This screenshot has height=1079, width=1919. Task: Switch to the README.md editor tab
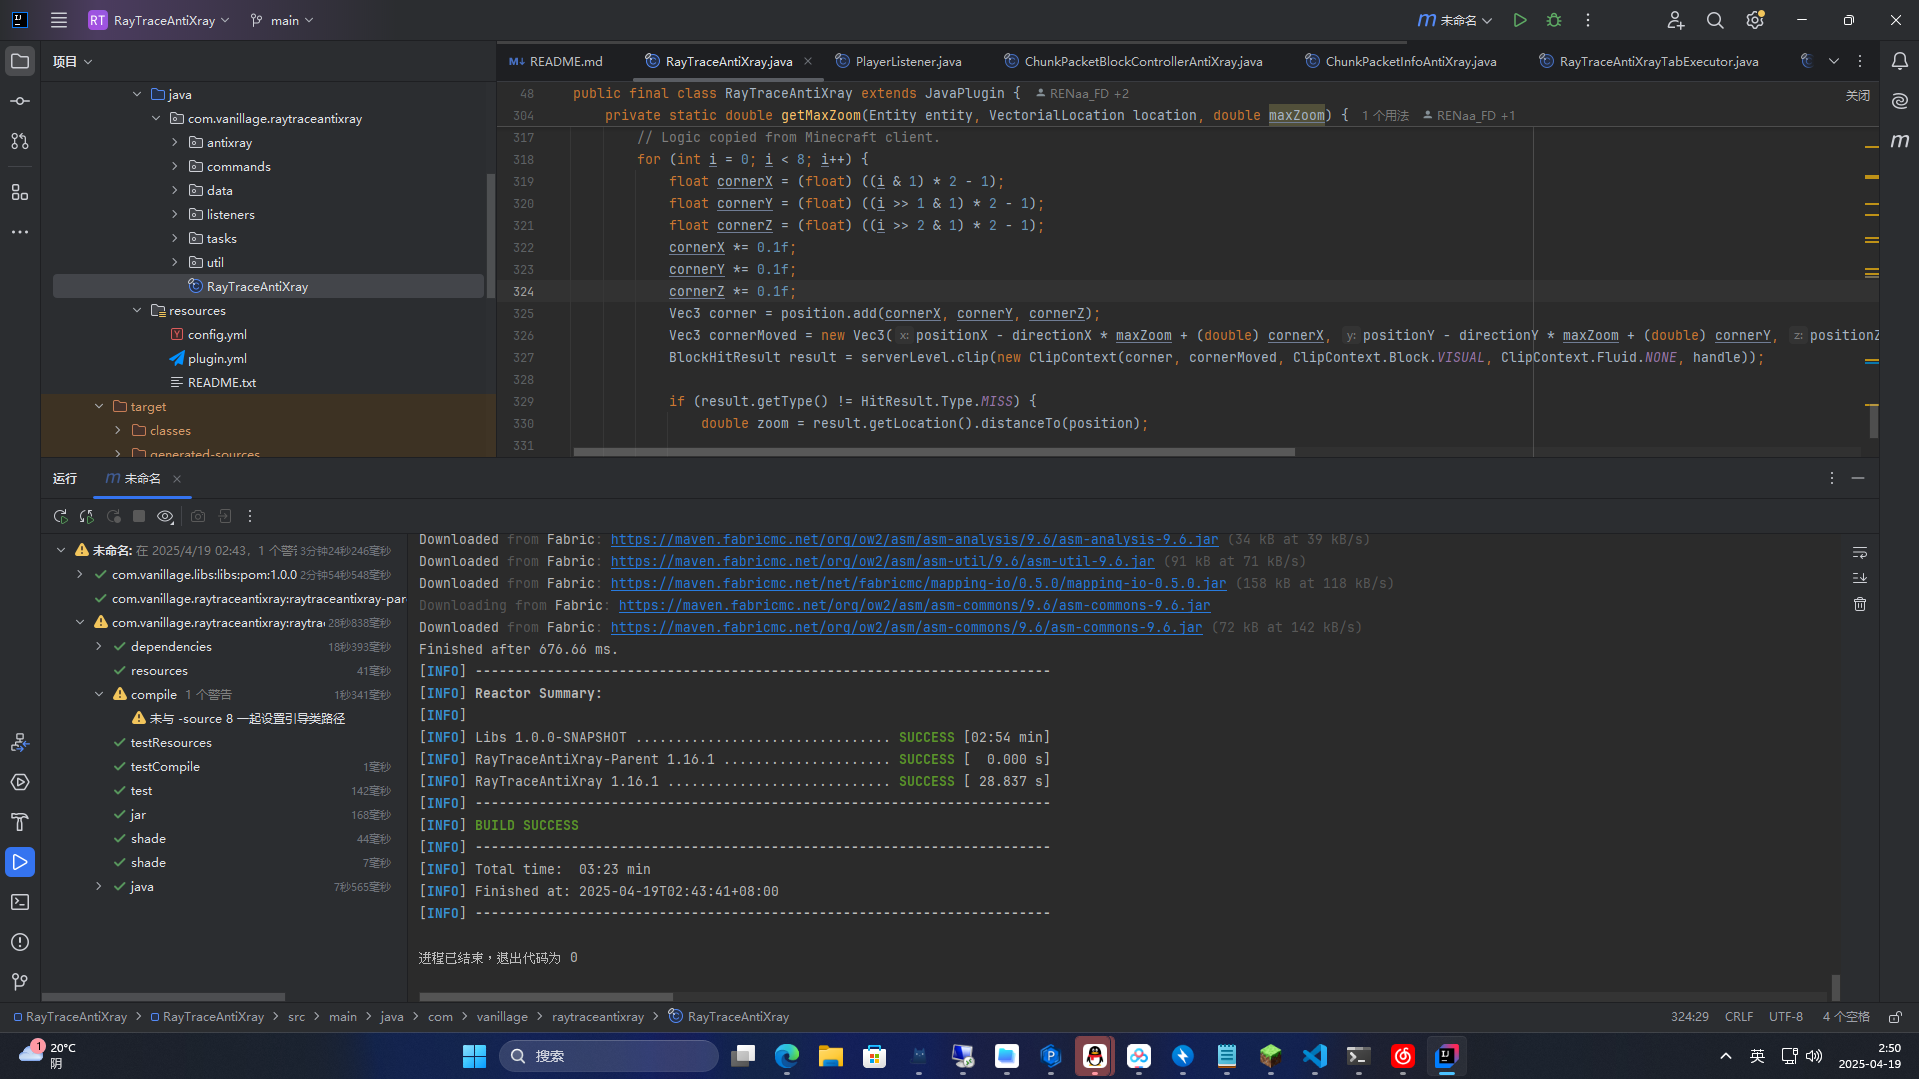[565, 61]
